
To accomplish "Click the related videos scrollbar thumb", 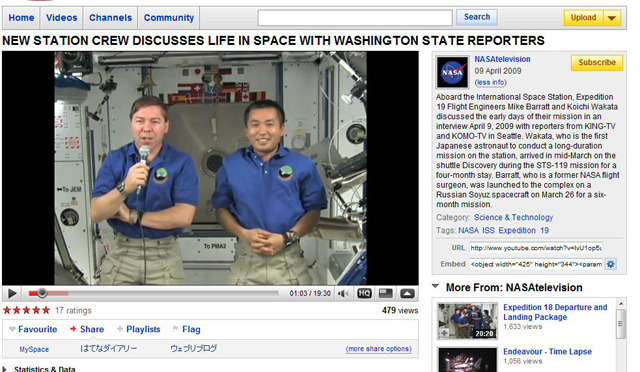I will (621, 324).
